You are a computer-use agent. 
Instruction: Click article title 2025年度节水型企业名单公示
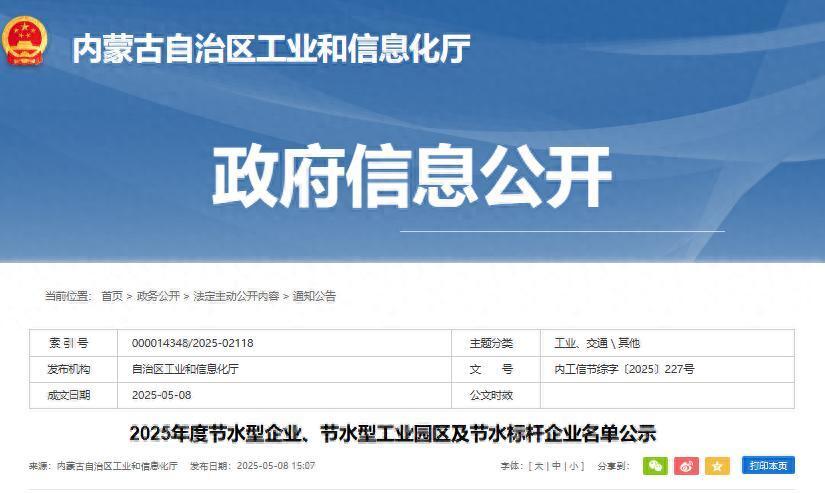click(x=393, y=434)
